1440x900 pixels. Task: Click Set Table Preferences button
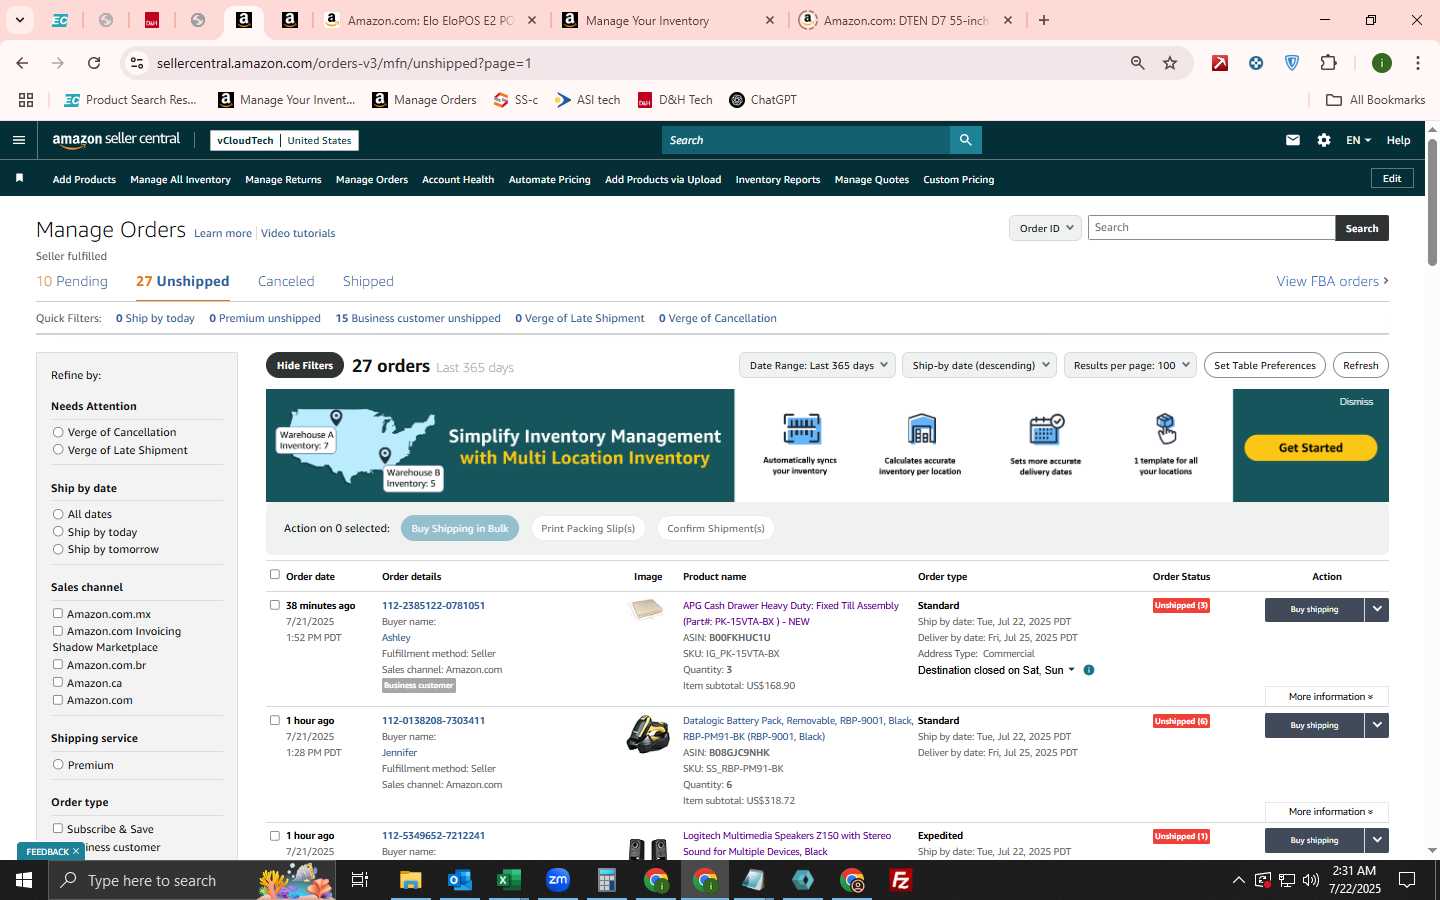point(1264,365)
